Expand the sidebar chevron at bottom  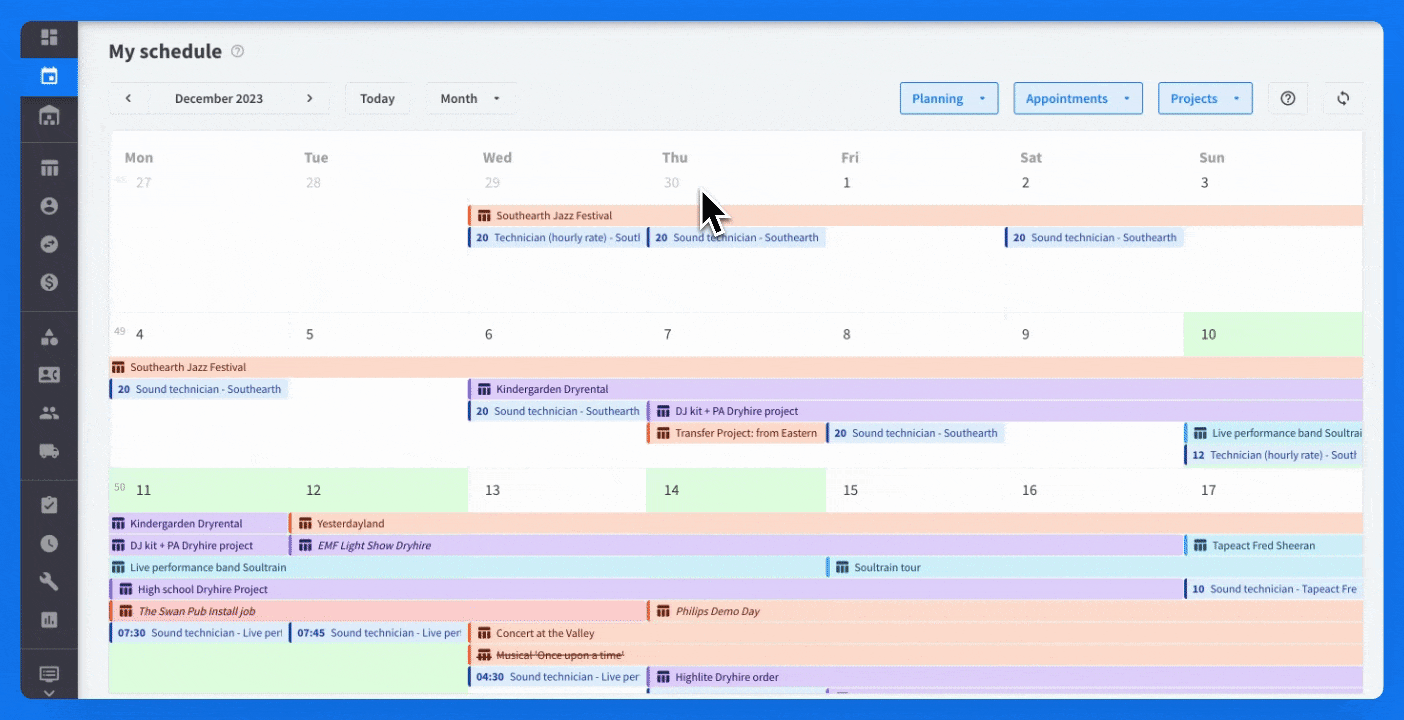click(49, 693)
